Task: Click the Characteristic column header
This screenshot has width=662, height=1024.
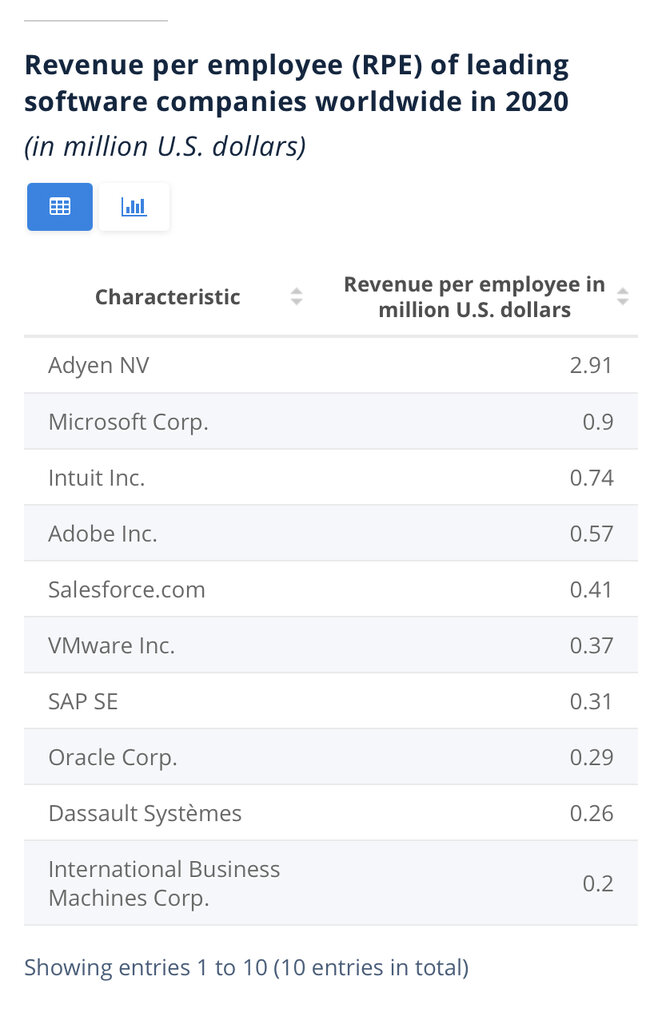Action: pyautogui.click(x=168, y=297)
